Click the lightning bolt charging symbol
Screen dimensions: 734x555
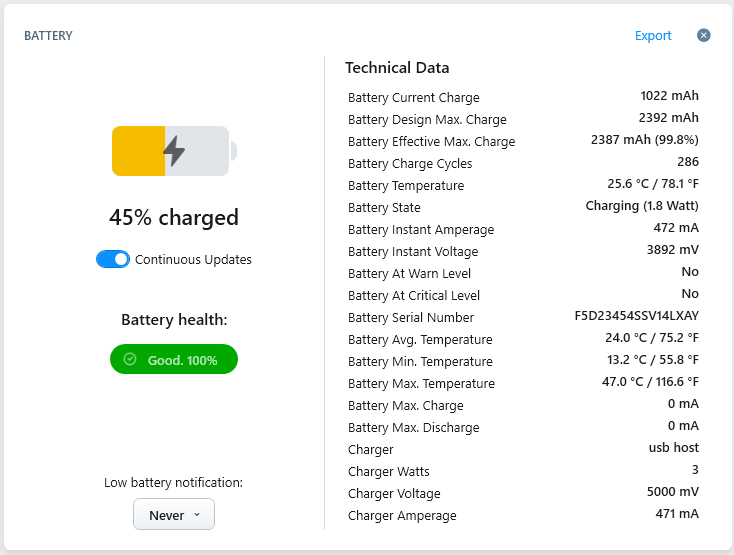[x=174, y=151]
